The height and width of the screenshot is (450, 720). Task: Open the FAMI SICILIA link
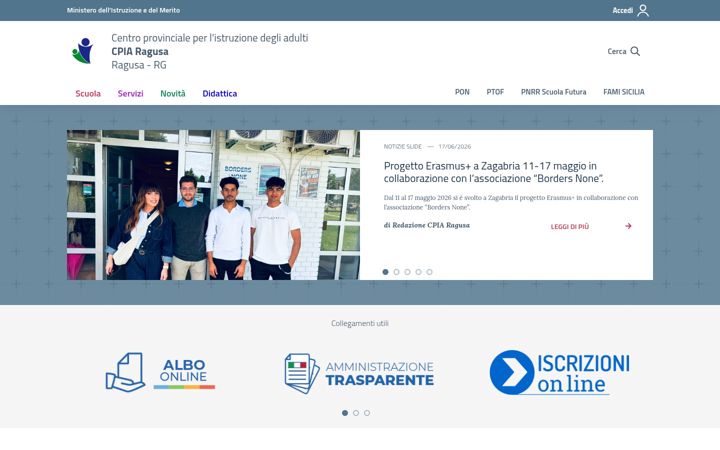(624, 92)
